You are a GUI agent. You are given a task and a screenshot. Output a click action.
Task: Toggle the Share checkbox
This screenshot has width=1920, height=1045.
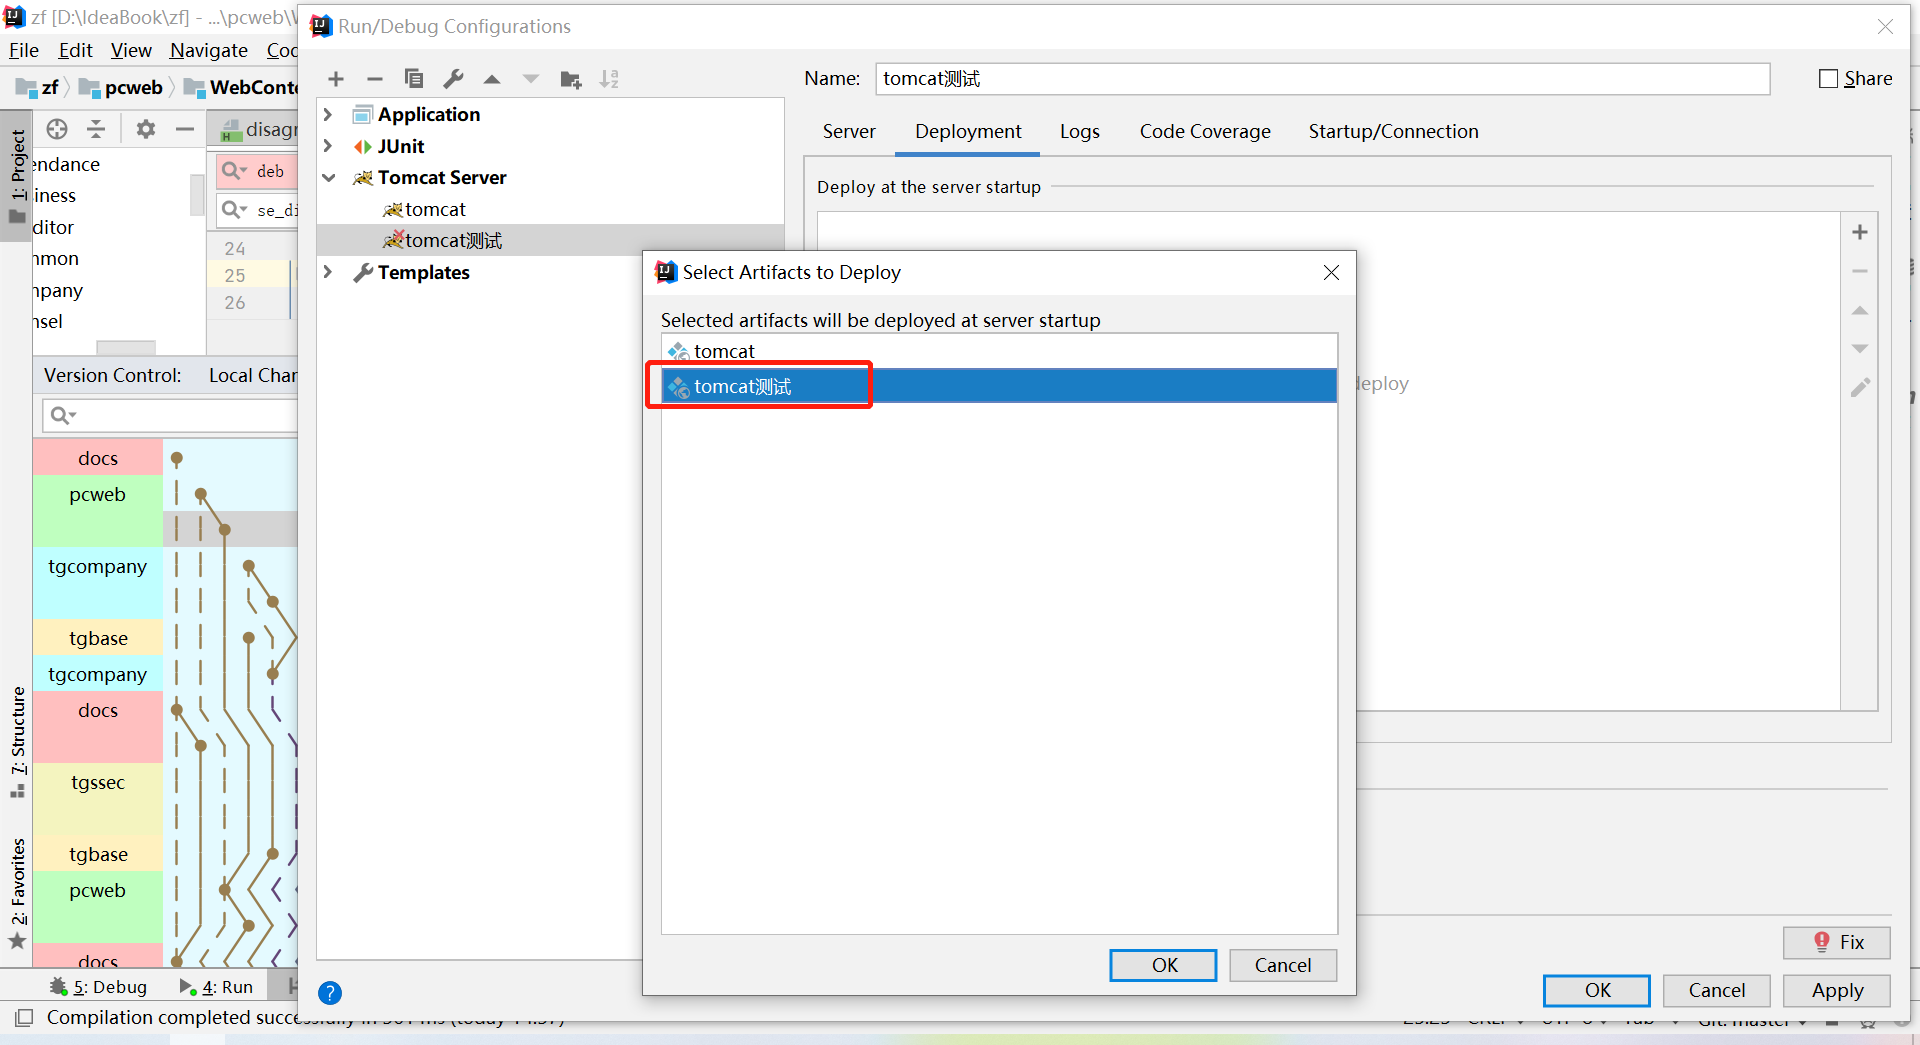coord(1828,78)
